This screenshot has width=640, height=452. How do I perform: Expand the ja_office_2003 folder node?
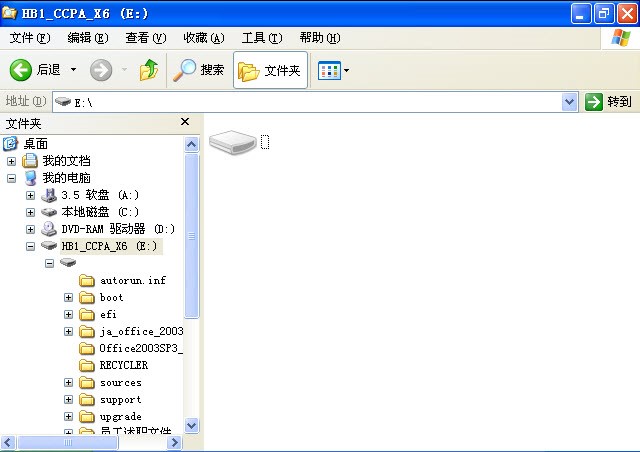coord(68,332)
